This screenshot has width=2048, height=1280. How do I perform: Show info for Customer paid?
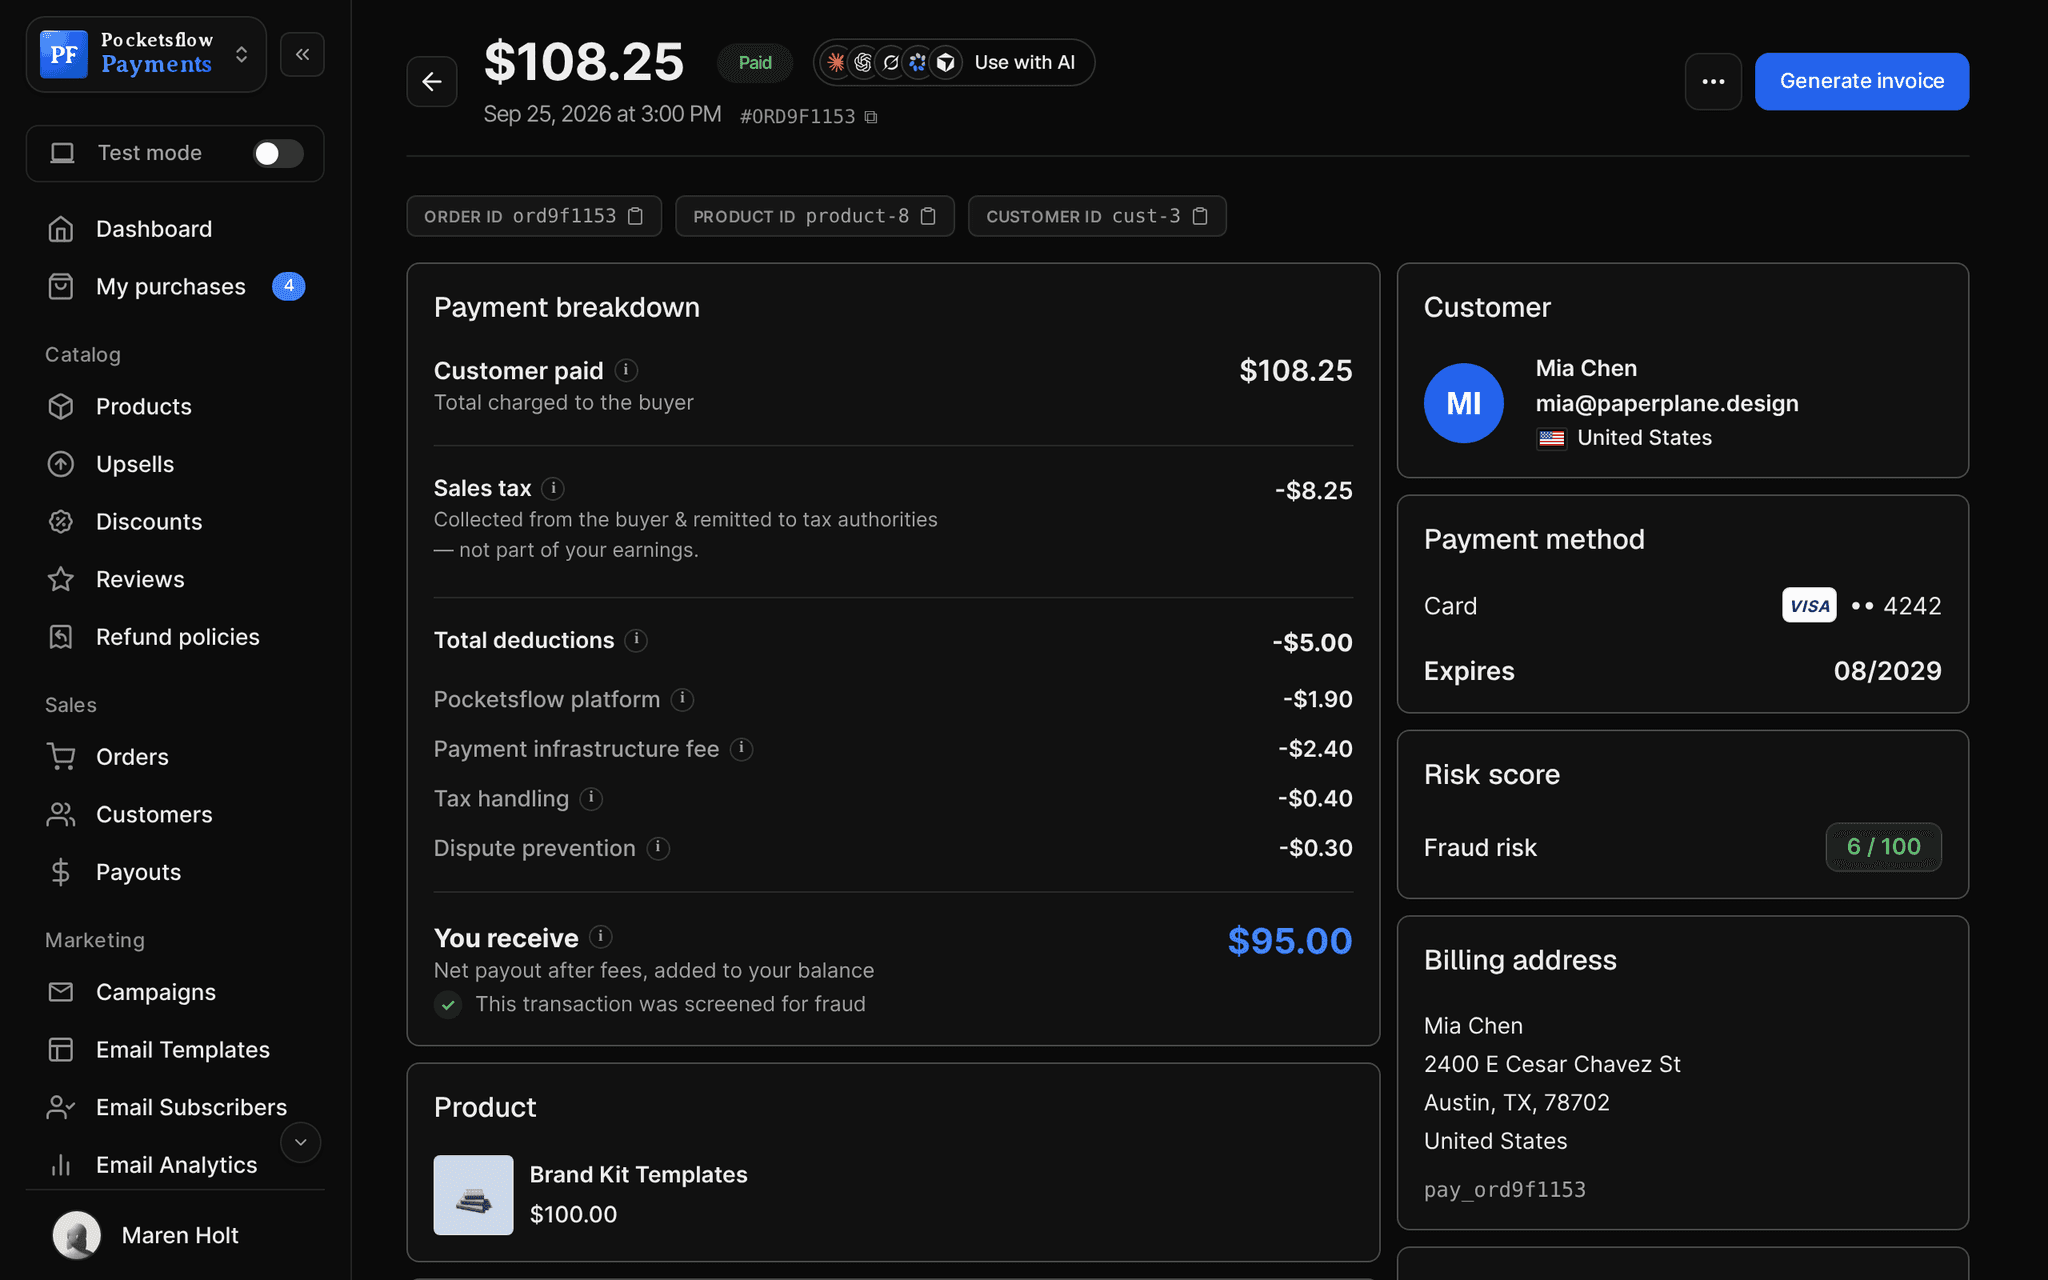[x=626, y=370]
